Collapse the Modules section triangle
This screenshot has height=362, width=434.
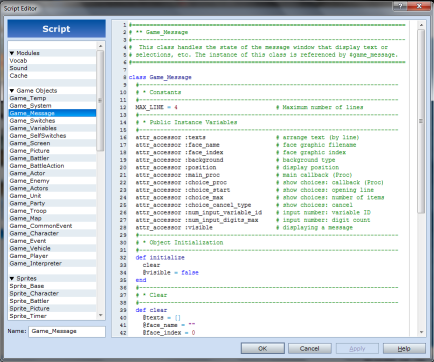click(x=12, y=53)
